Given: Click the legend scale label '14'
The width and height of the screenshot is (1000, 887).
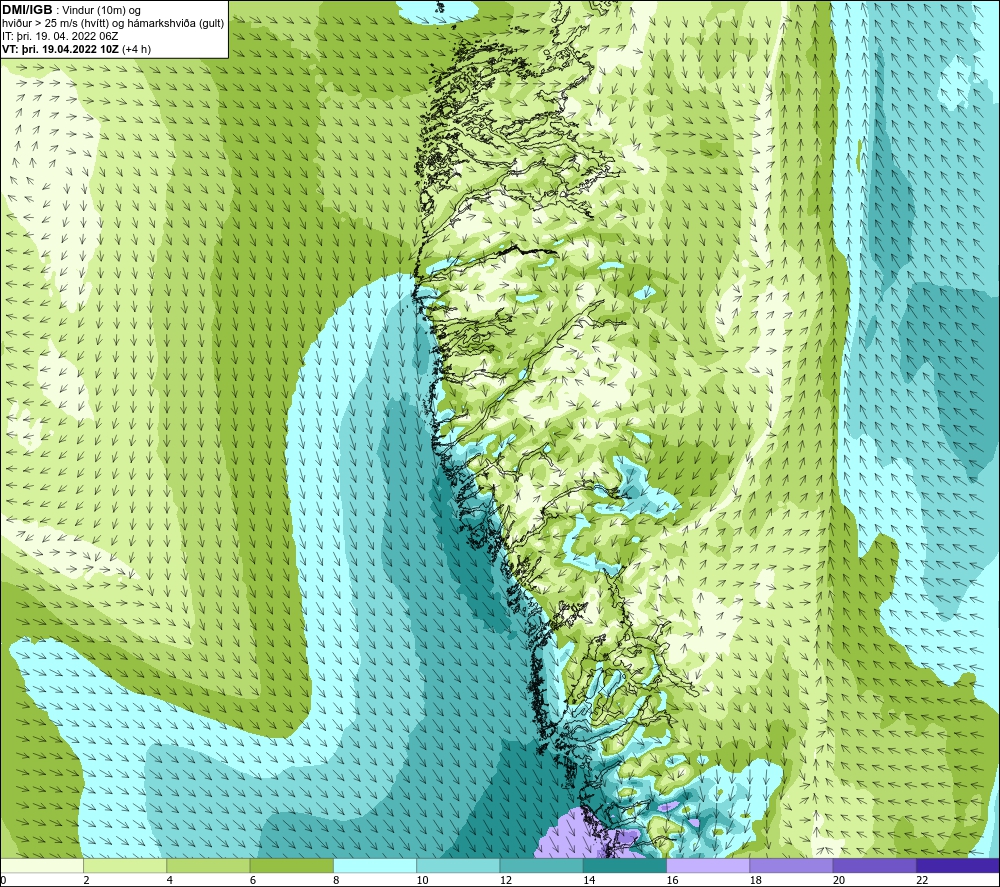Looking at the screenshot, I should coord(589,881).
